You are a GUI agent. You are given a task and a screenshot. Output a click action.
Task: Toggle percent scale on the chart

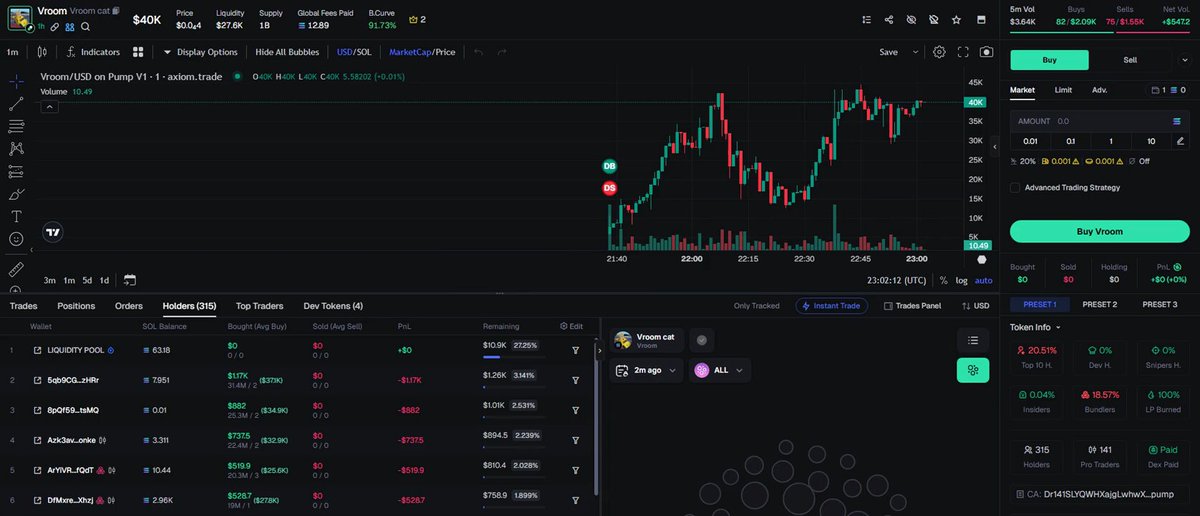click(943, 280)
